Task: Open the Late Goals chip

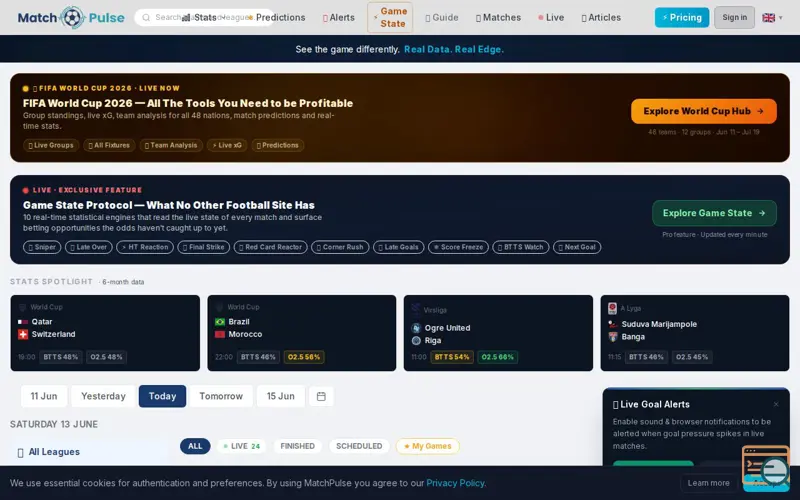Action: (x=398, y=247)
